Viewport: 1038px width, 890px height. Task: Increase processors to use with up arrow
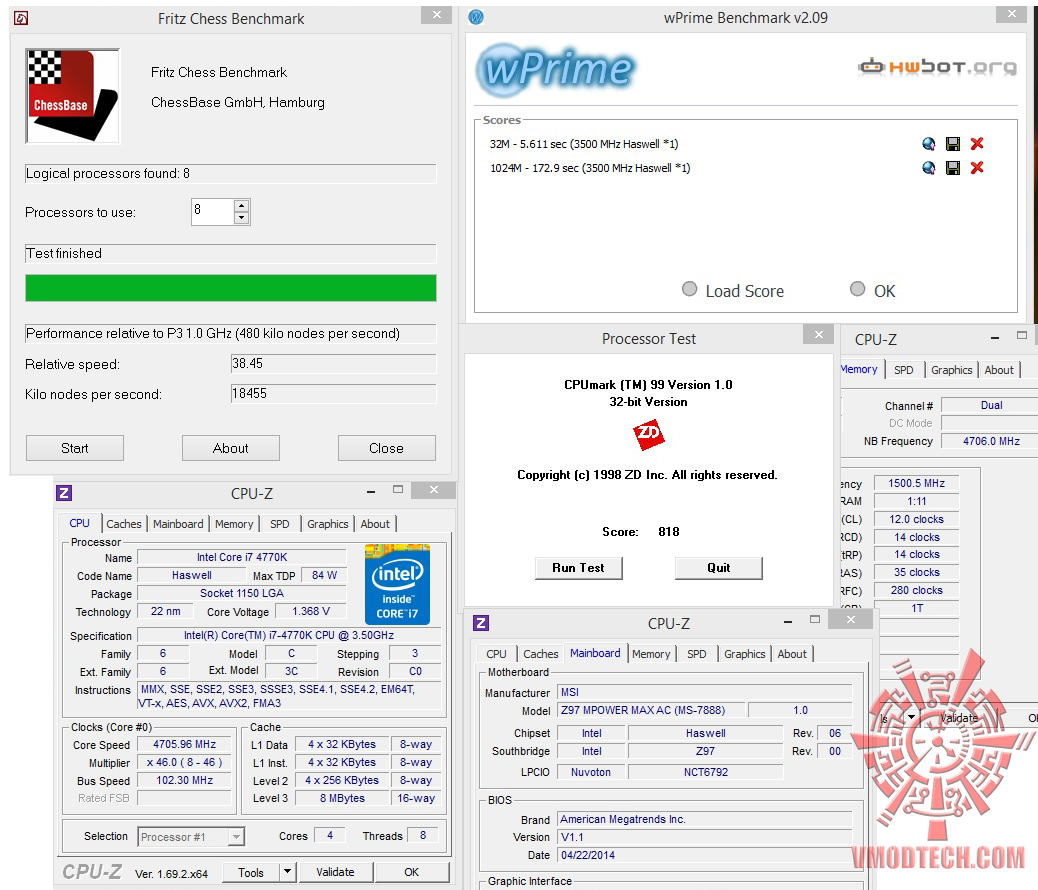pyautogui.click(x=242, y=206)
